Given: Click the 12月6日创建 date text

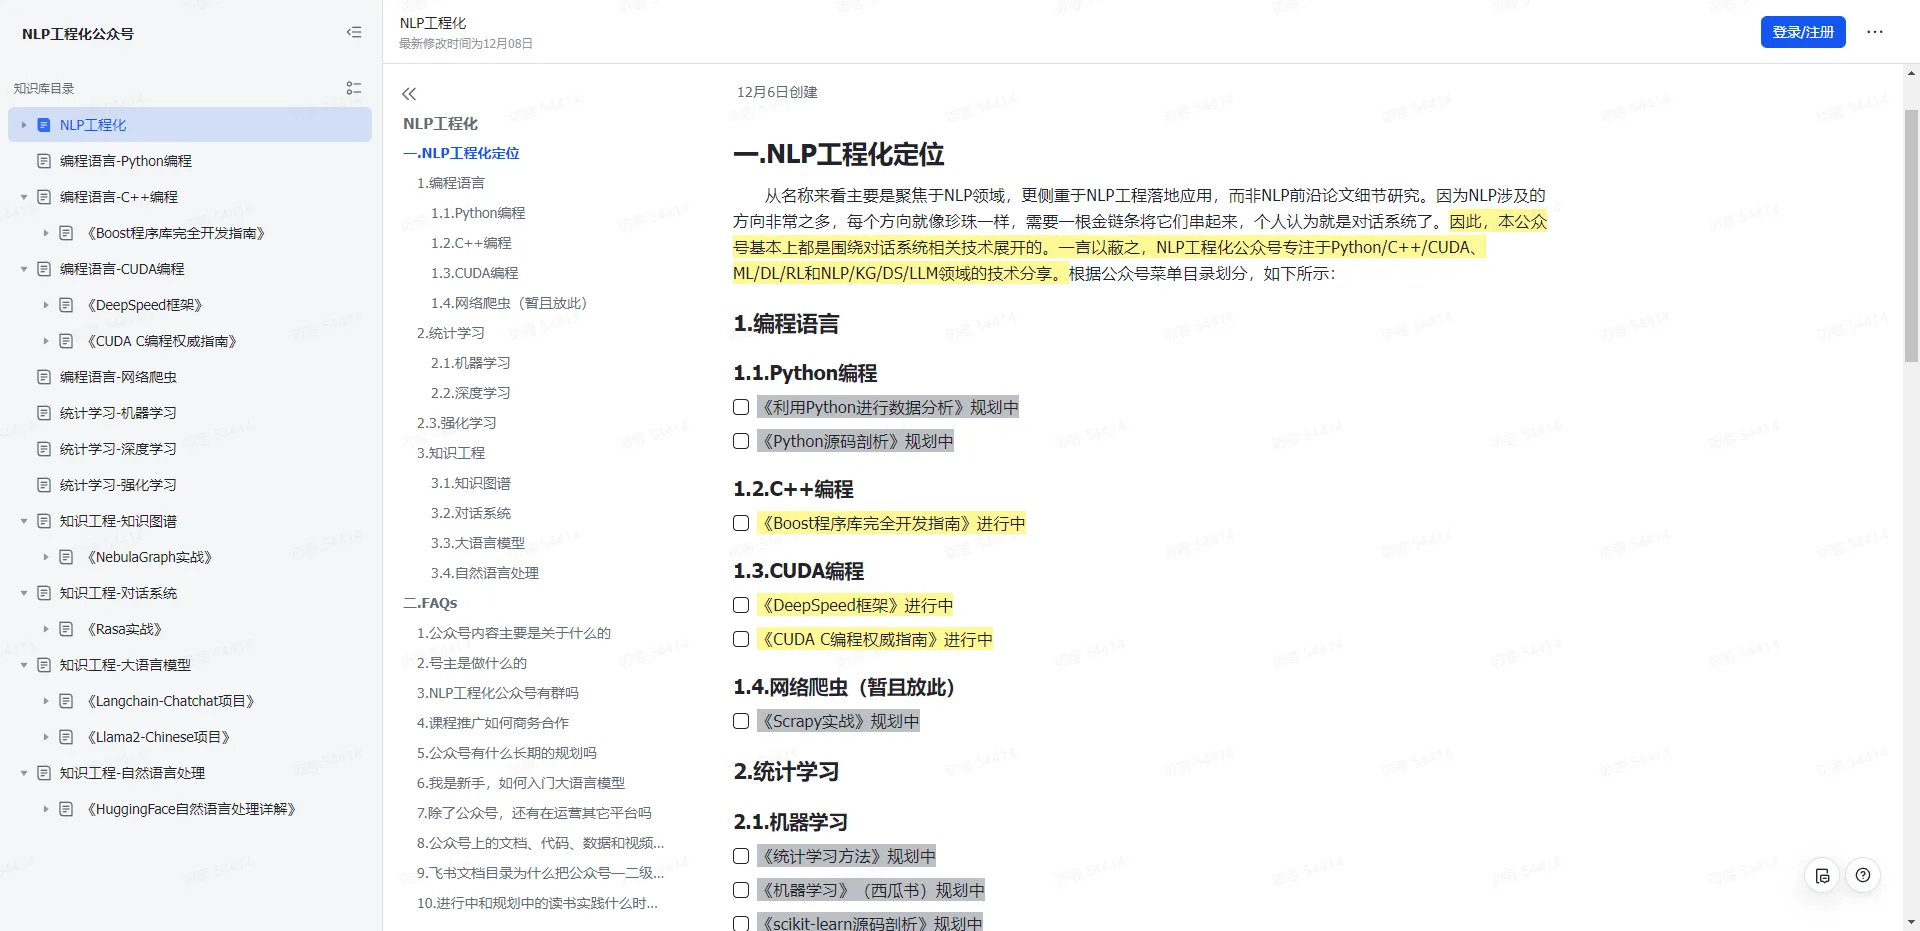Looking at the screenshot, I should [777, 92].
